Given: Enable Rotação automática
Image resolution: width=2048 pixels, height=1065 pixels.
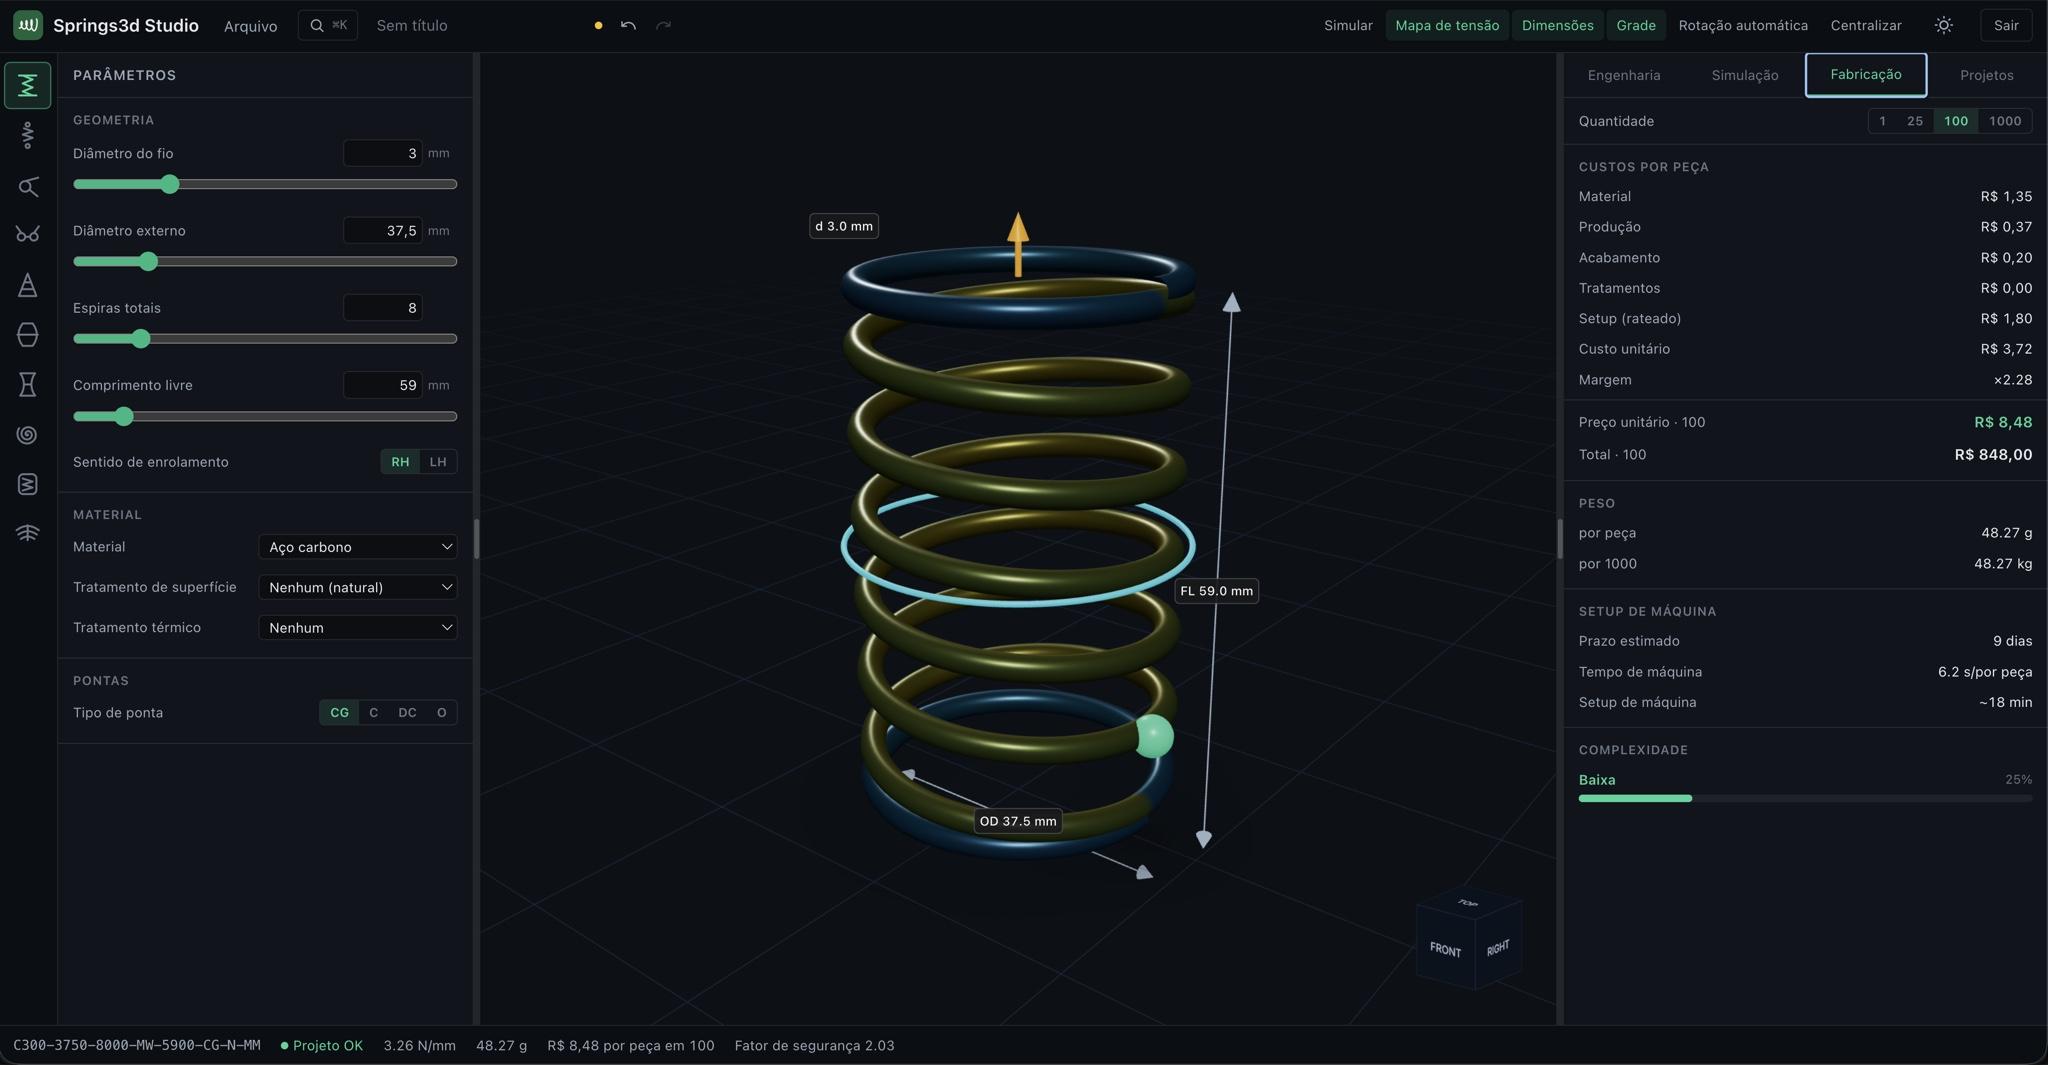Looking at the screenshot, I should click(1743, 25).
